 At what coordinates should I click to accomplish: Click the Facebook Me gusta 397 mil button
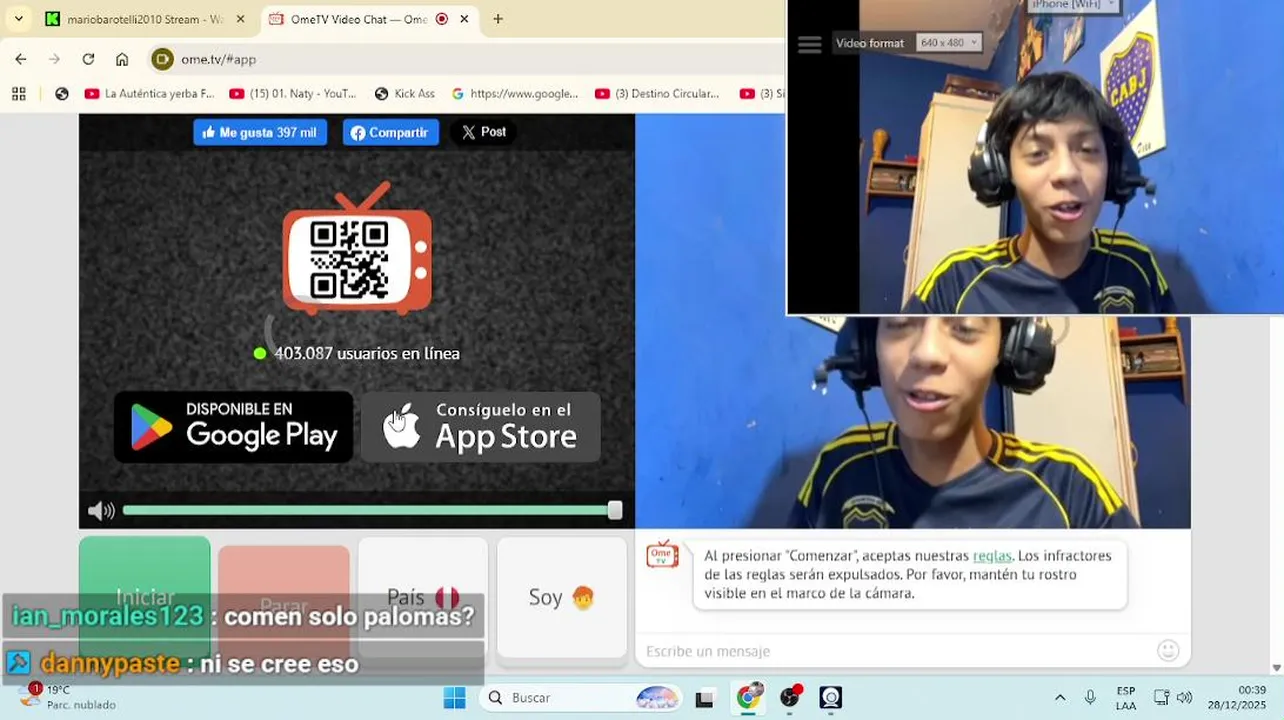260,132
